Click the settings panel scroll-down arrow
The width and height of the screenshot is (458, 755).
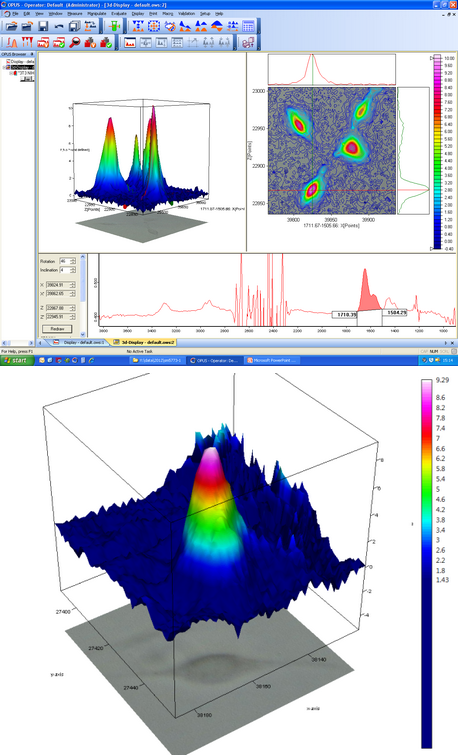pos(83,334)
